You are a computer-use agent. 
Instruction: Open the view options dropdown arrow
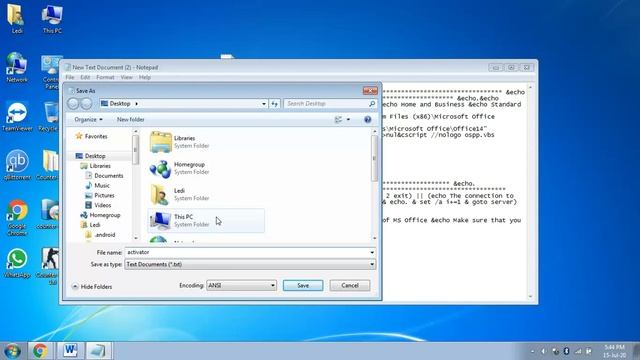[x=348, y=120]
